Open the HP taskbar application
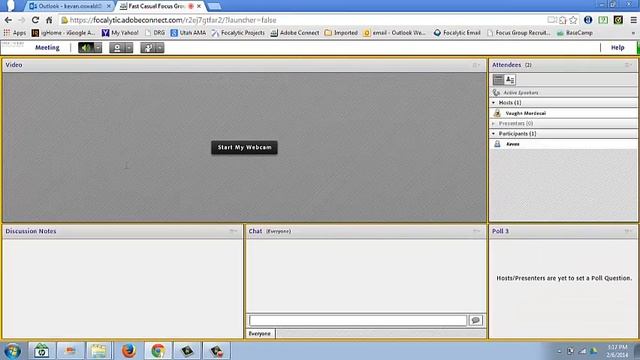Viewport: 640px width, 360px height. pos(42,351)
